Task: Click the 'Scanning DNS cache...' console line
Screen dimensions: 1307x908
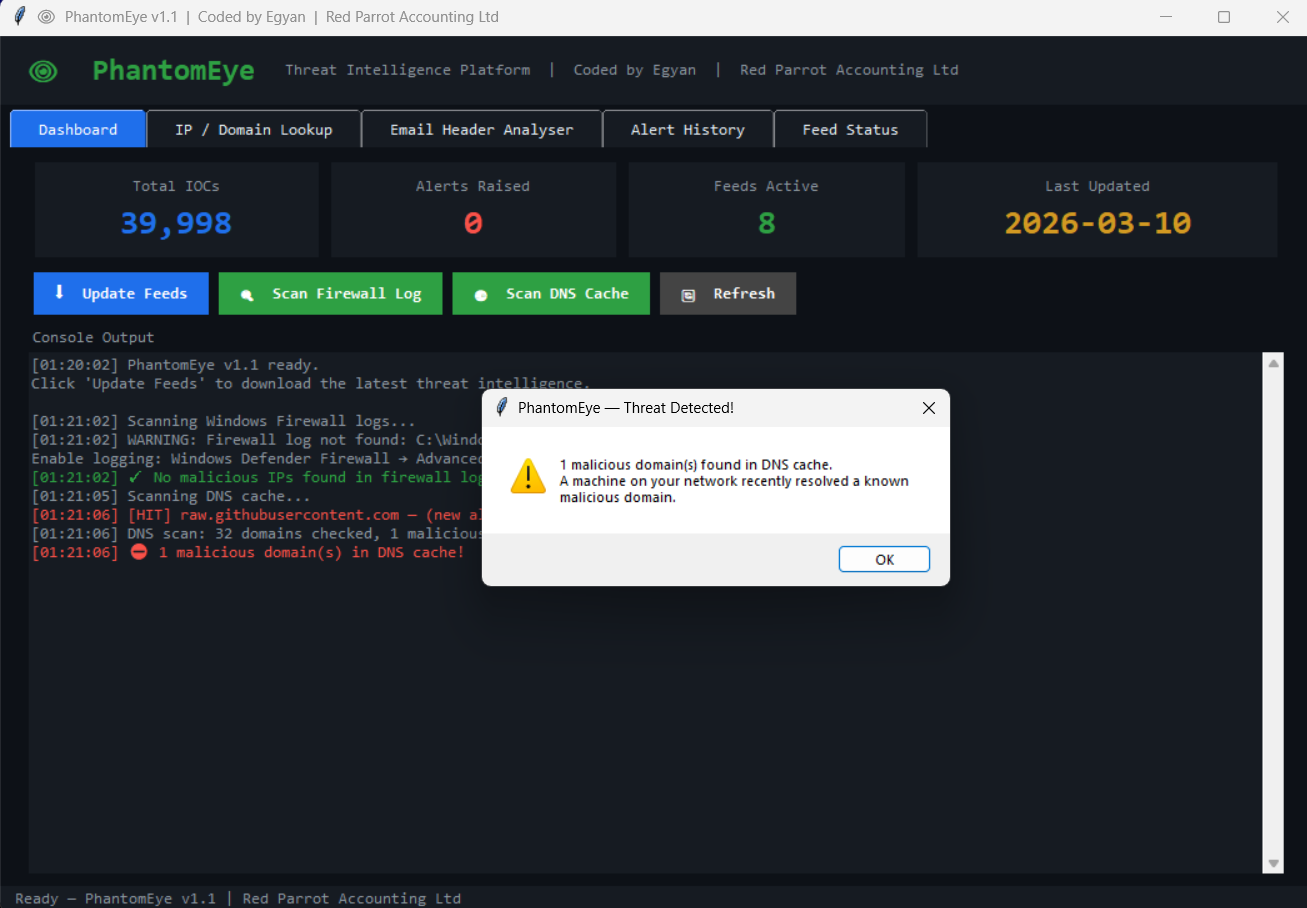Action: click(x=171, y=497)
